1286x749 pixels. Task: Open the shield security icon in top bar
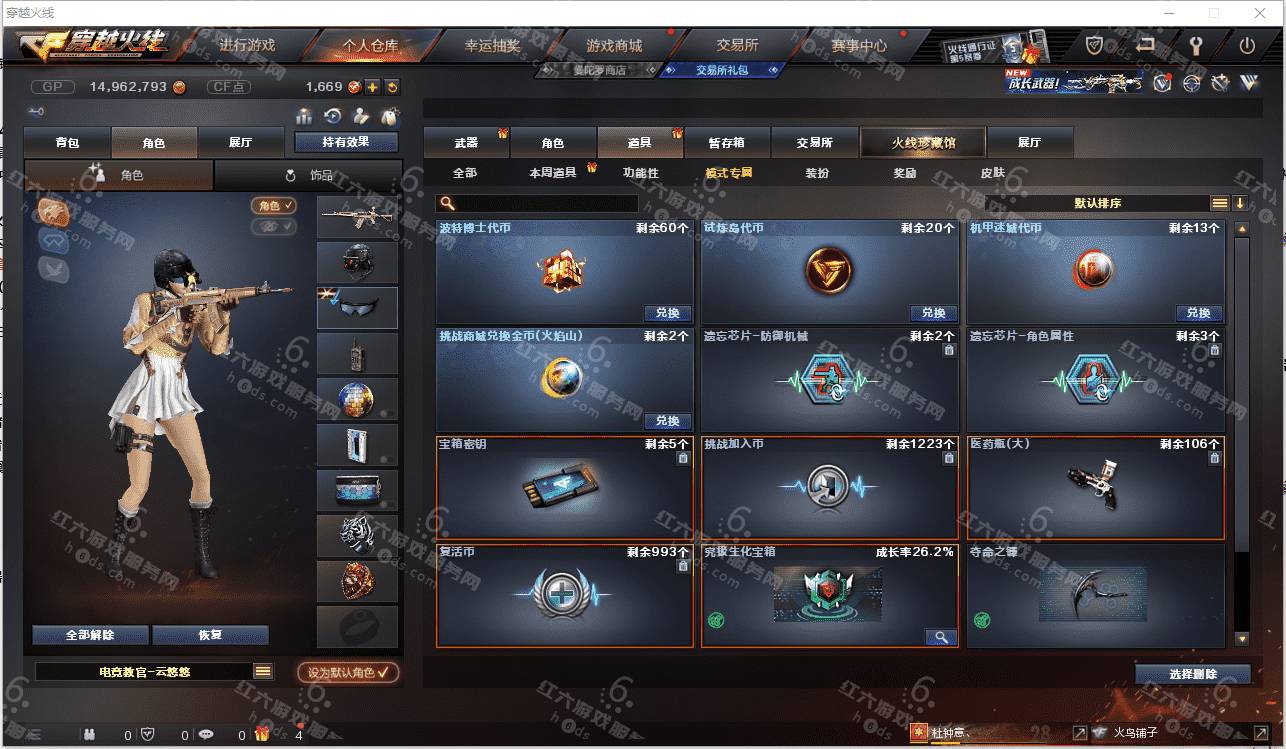(1095, 45)
